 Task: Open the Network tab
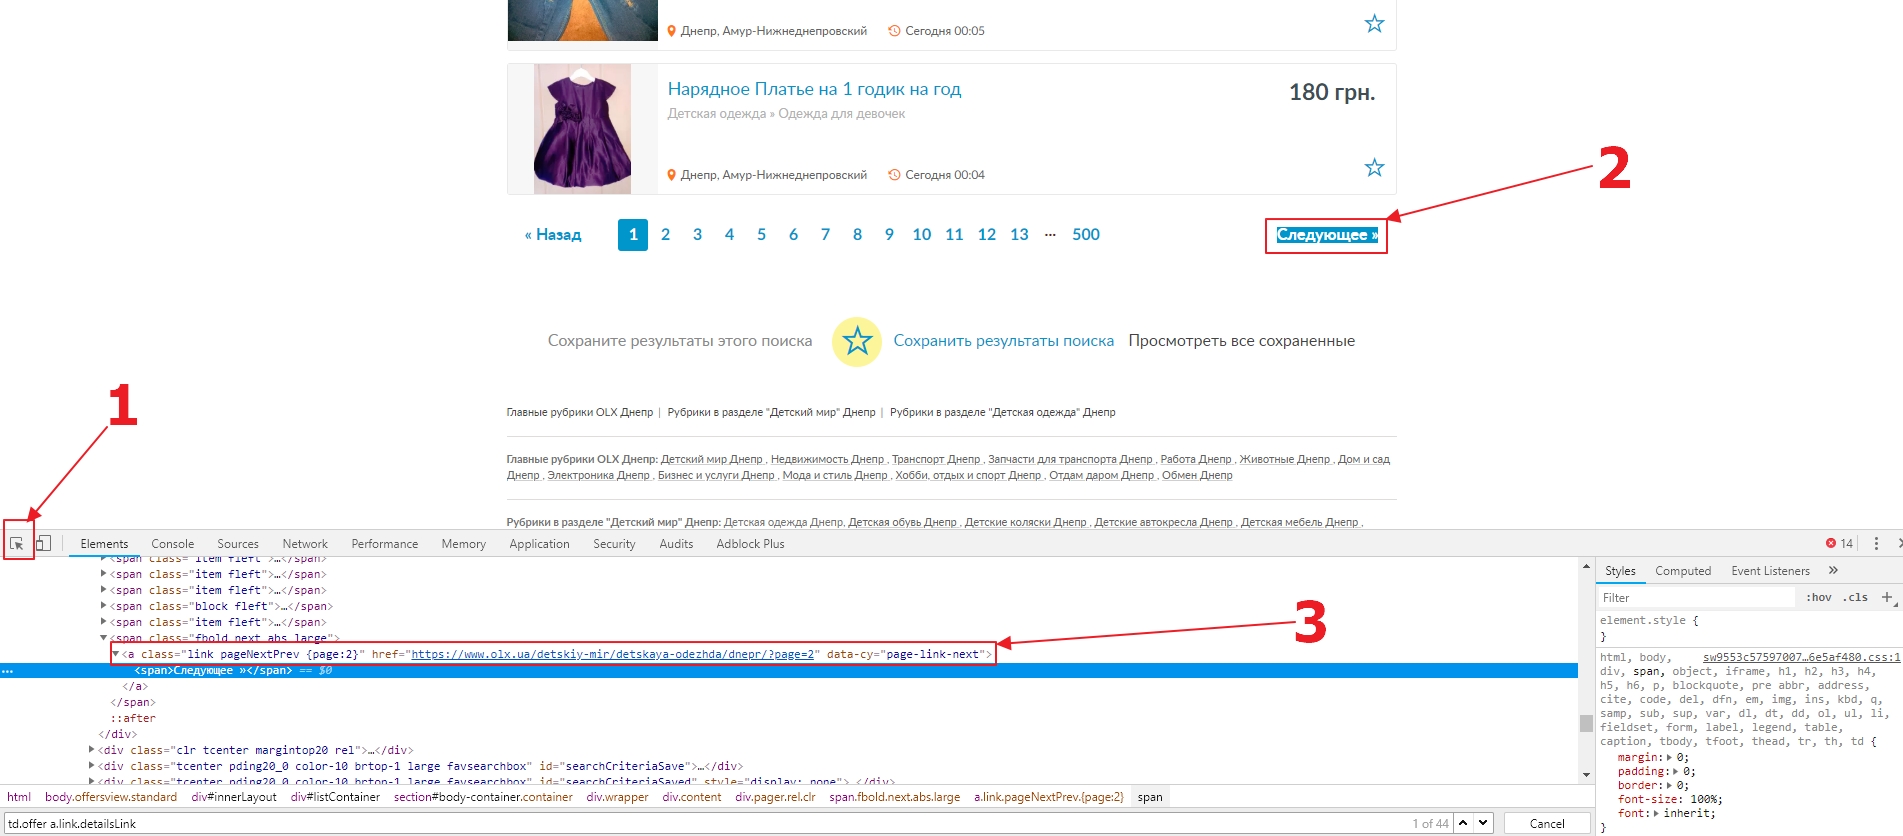point(305,544)
